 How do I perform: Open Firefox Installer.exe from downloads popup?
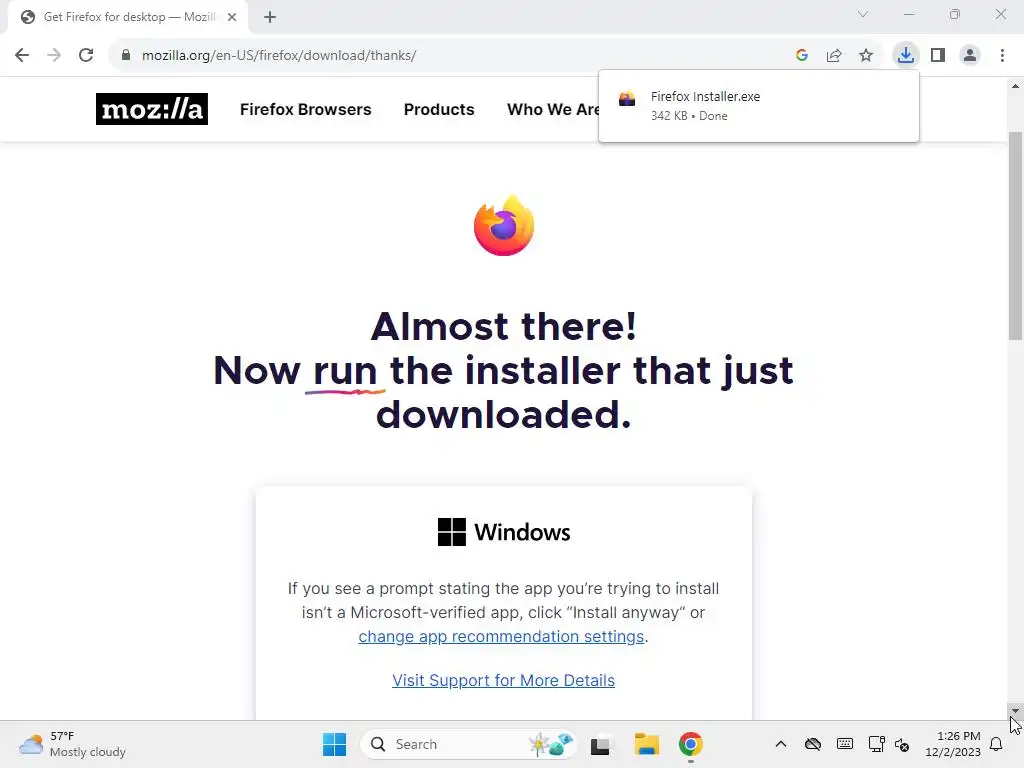click(x=758, y=106)
